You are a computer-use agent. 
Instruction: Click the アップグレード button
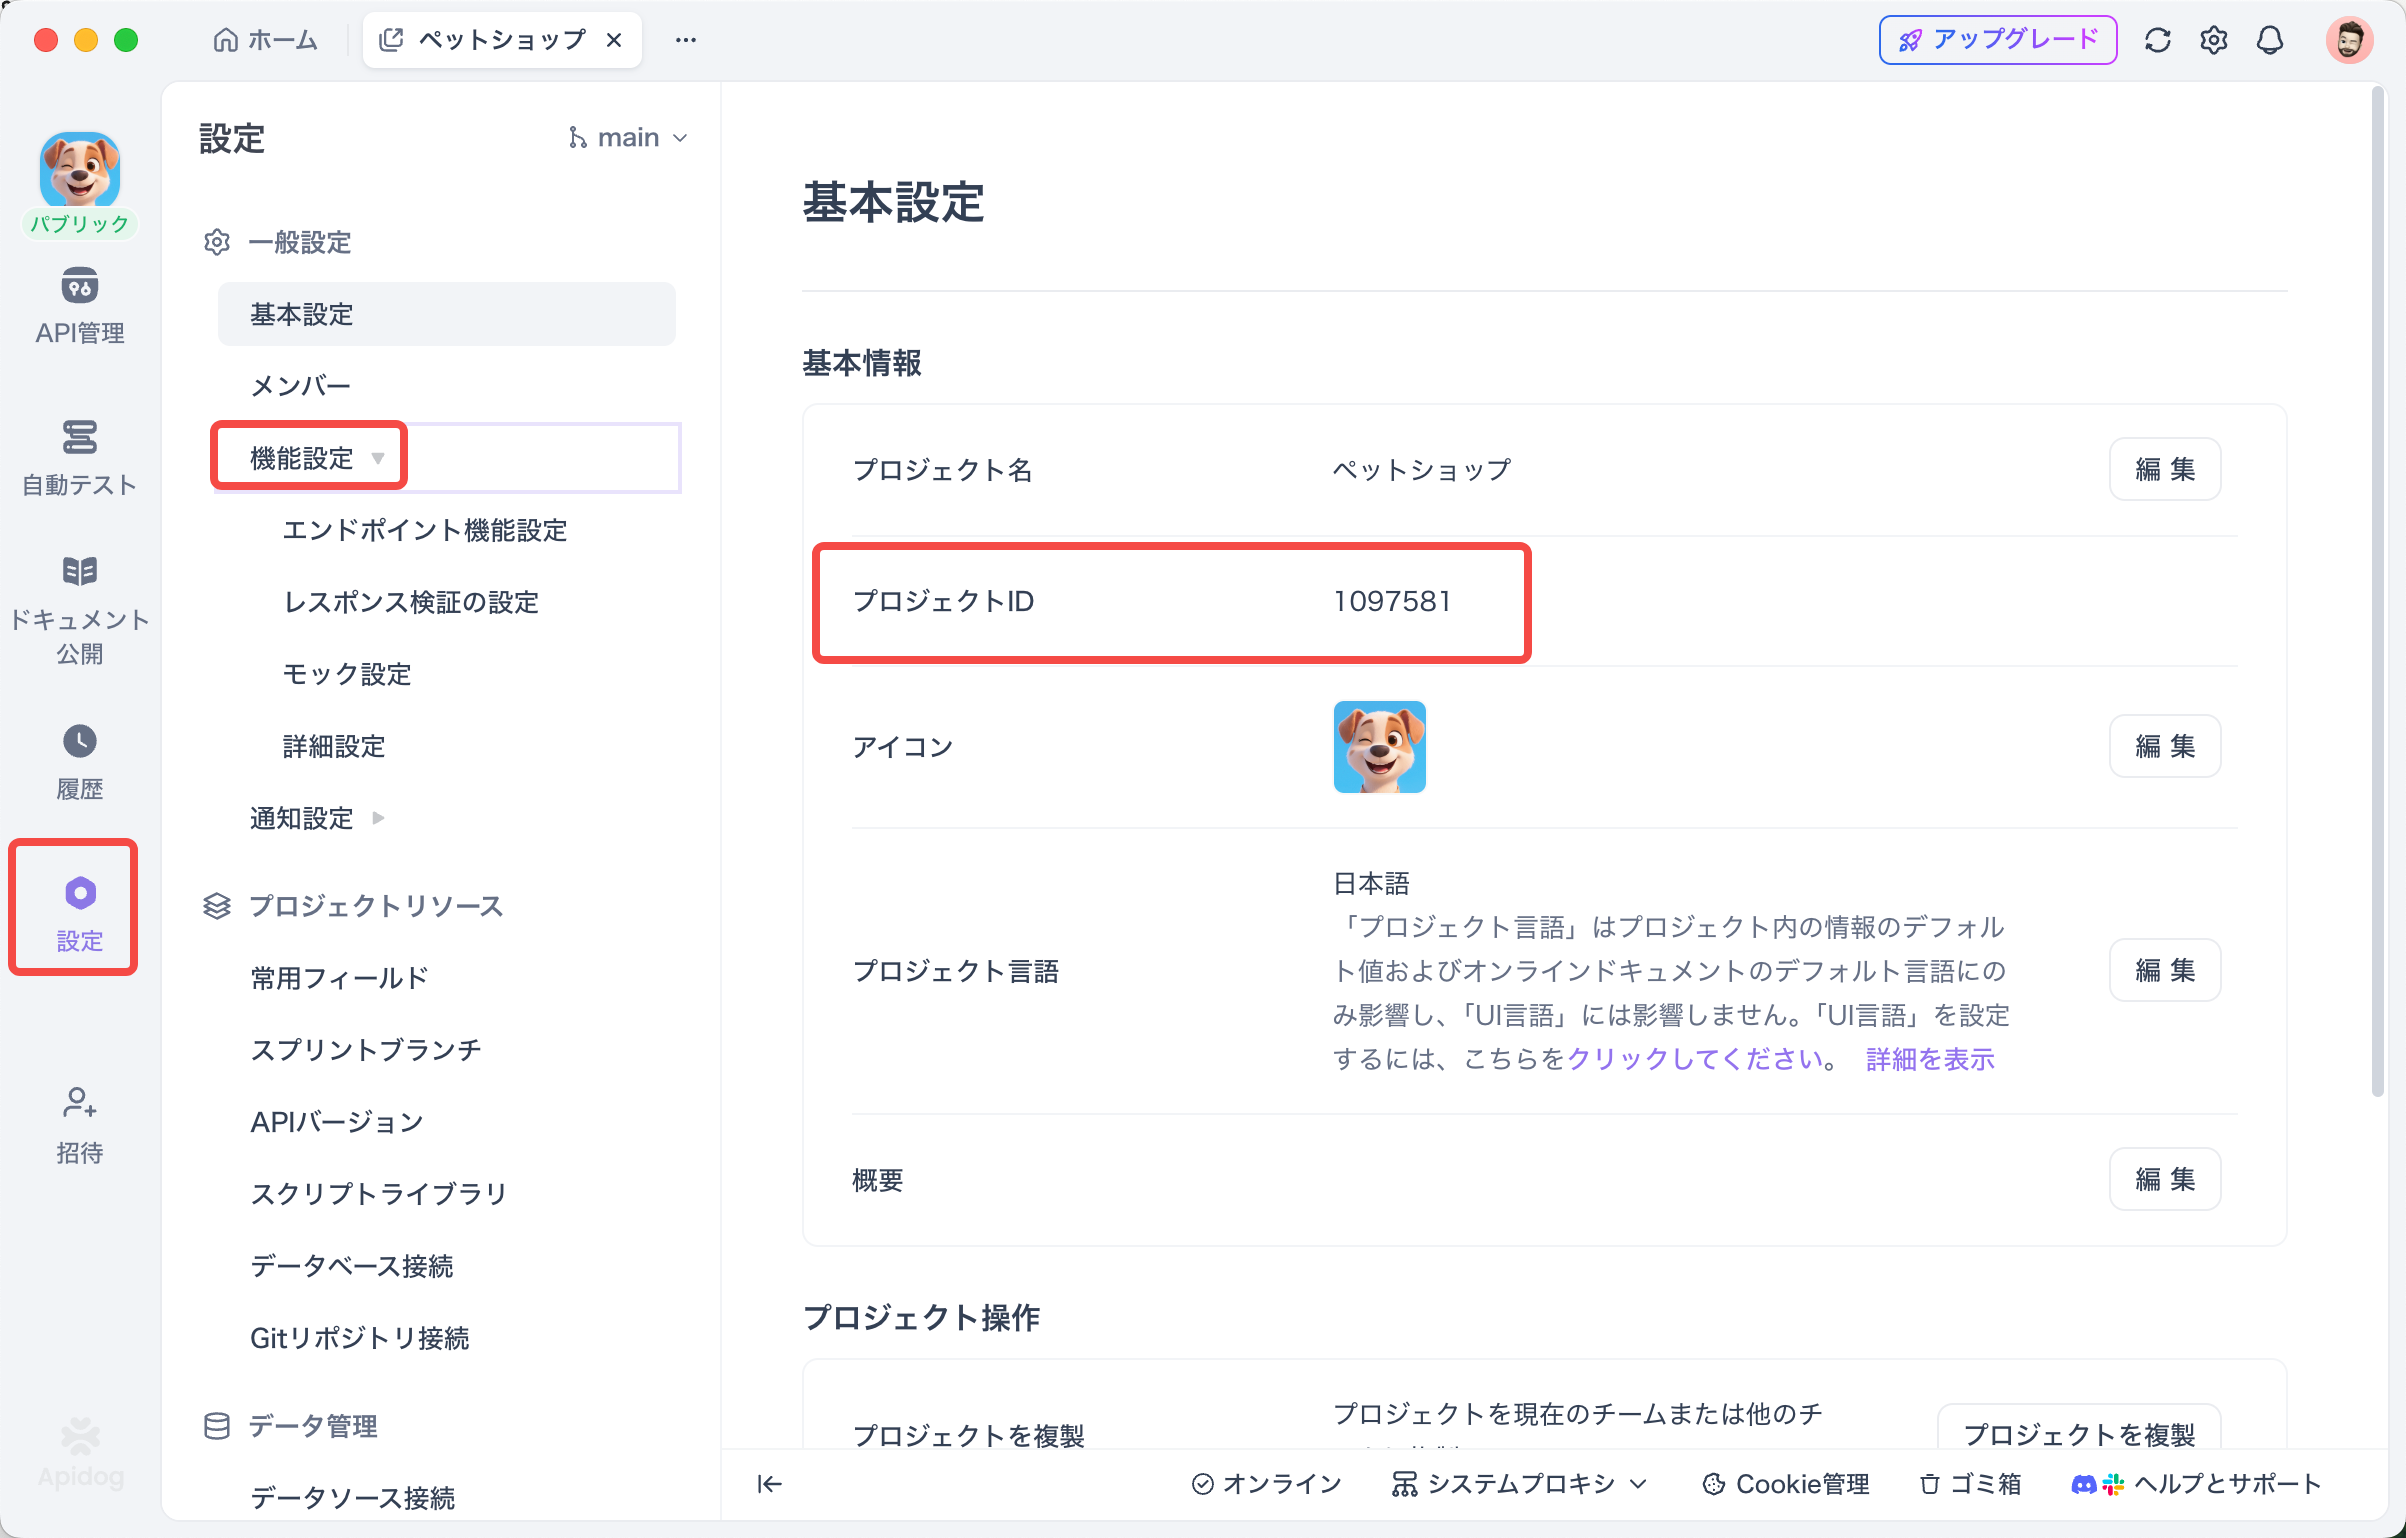(x=1998, y=40)
